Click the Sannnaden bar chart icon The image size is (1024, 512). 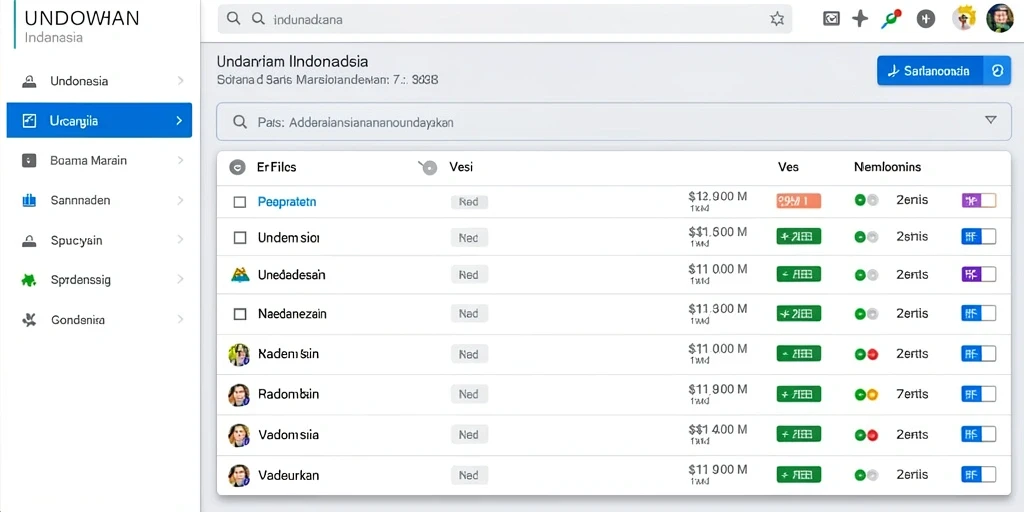pos(29,200)
